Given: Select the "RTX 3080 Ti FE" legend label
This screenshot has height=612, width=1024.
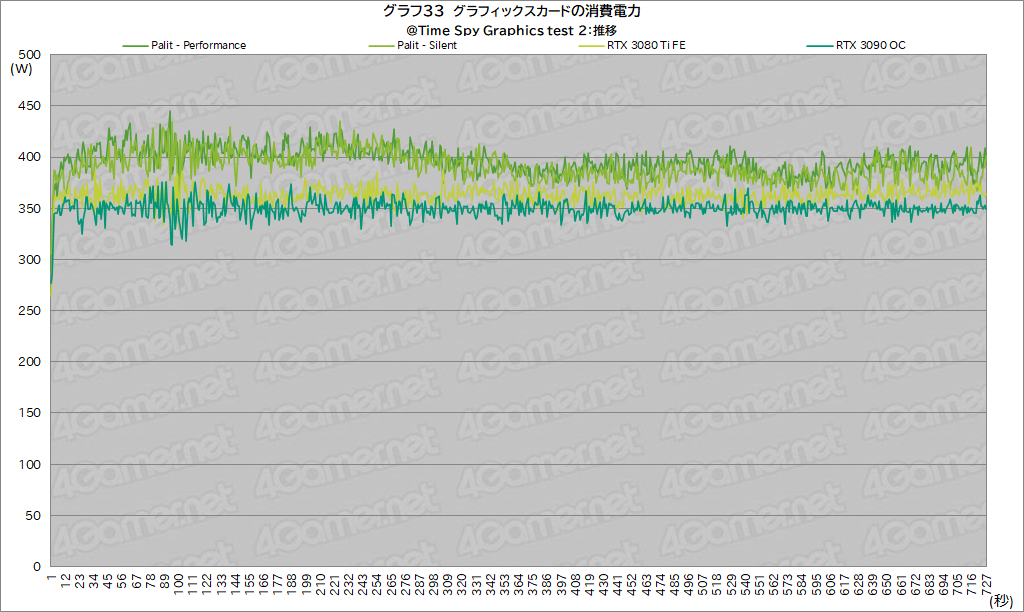Looking at the screenshot, I should coord(647,45).
